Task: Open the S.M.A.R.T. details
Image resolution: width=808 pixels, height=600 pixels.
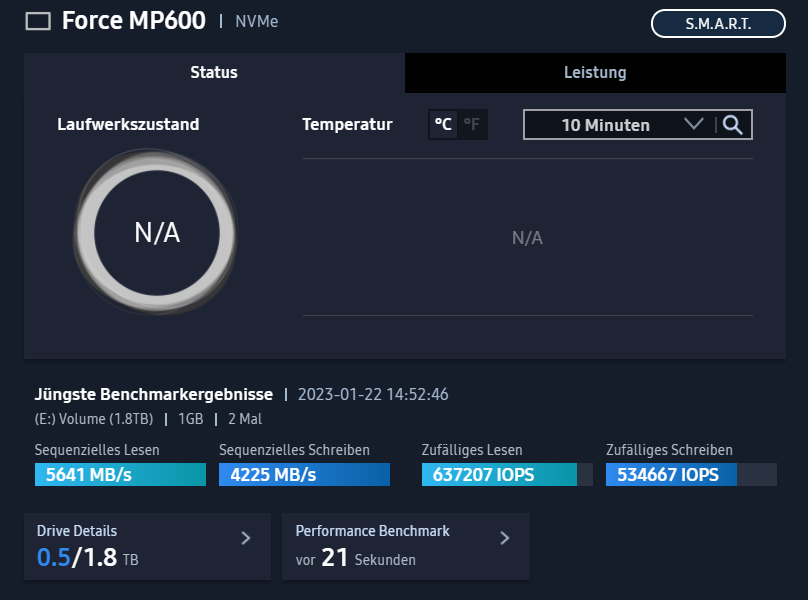Action: tap(718, 24)
